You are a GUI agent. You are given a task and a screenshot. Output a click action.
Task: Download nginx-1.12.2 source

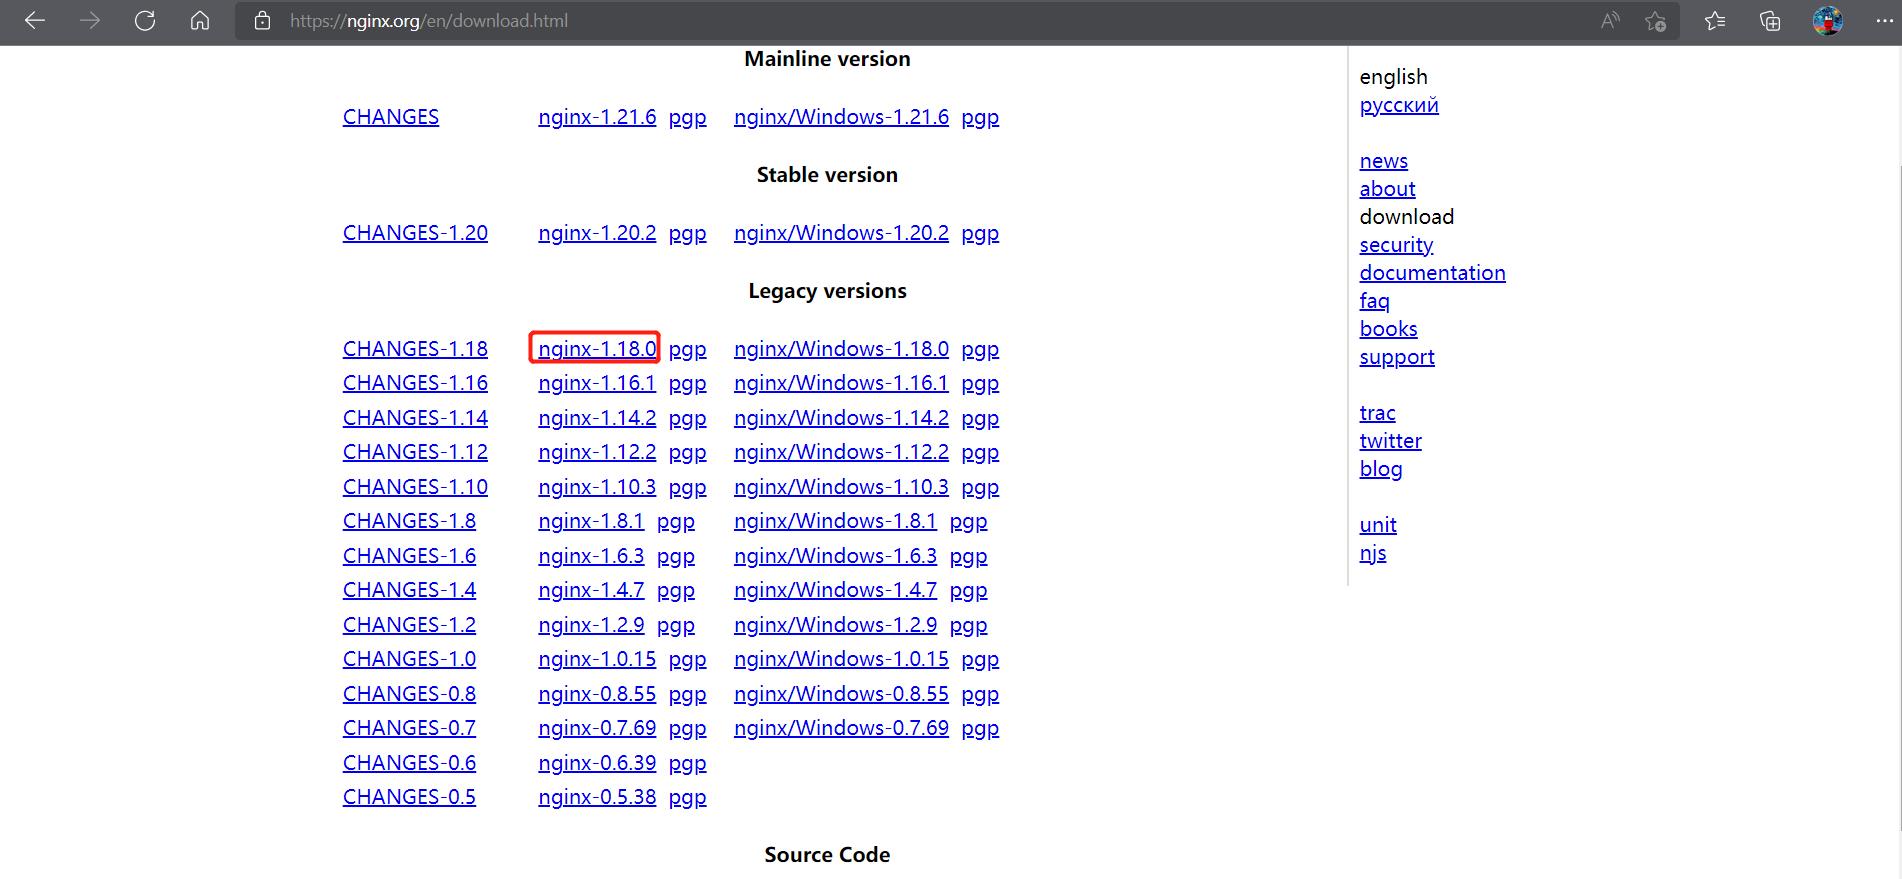(x=597, y=452)
